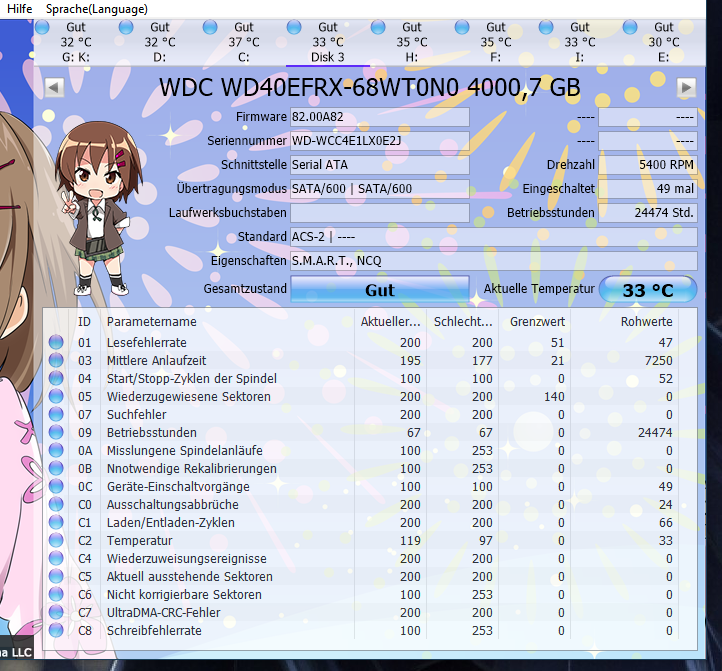Click the Standard ACS-2 field
This screenshot has width=722, height=671.
494,237
